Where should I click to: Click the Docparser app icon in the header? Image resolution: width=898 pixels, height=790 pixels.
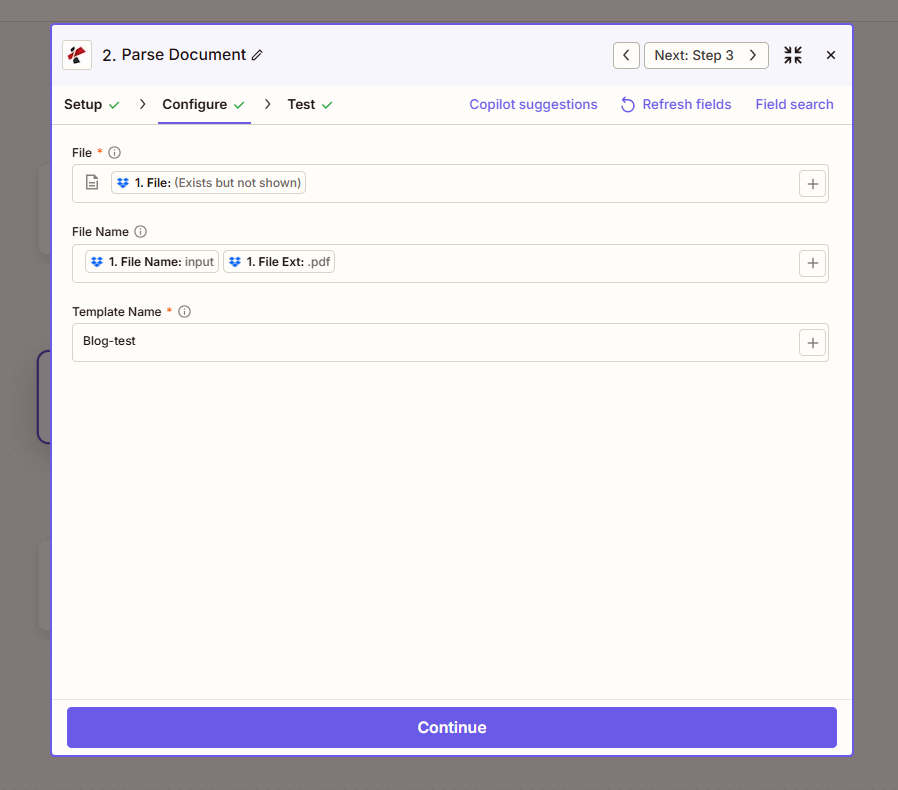[x=77, y=55]
